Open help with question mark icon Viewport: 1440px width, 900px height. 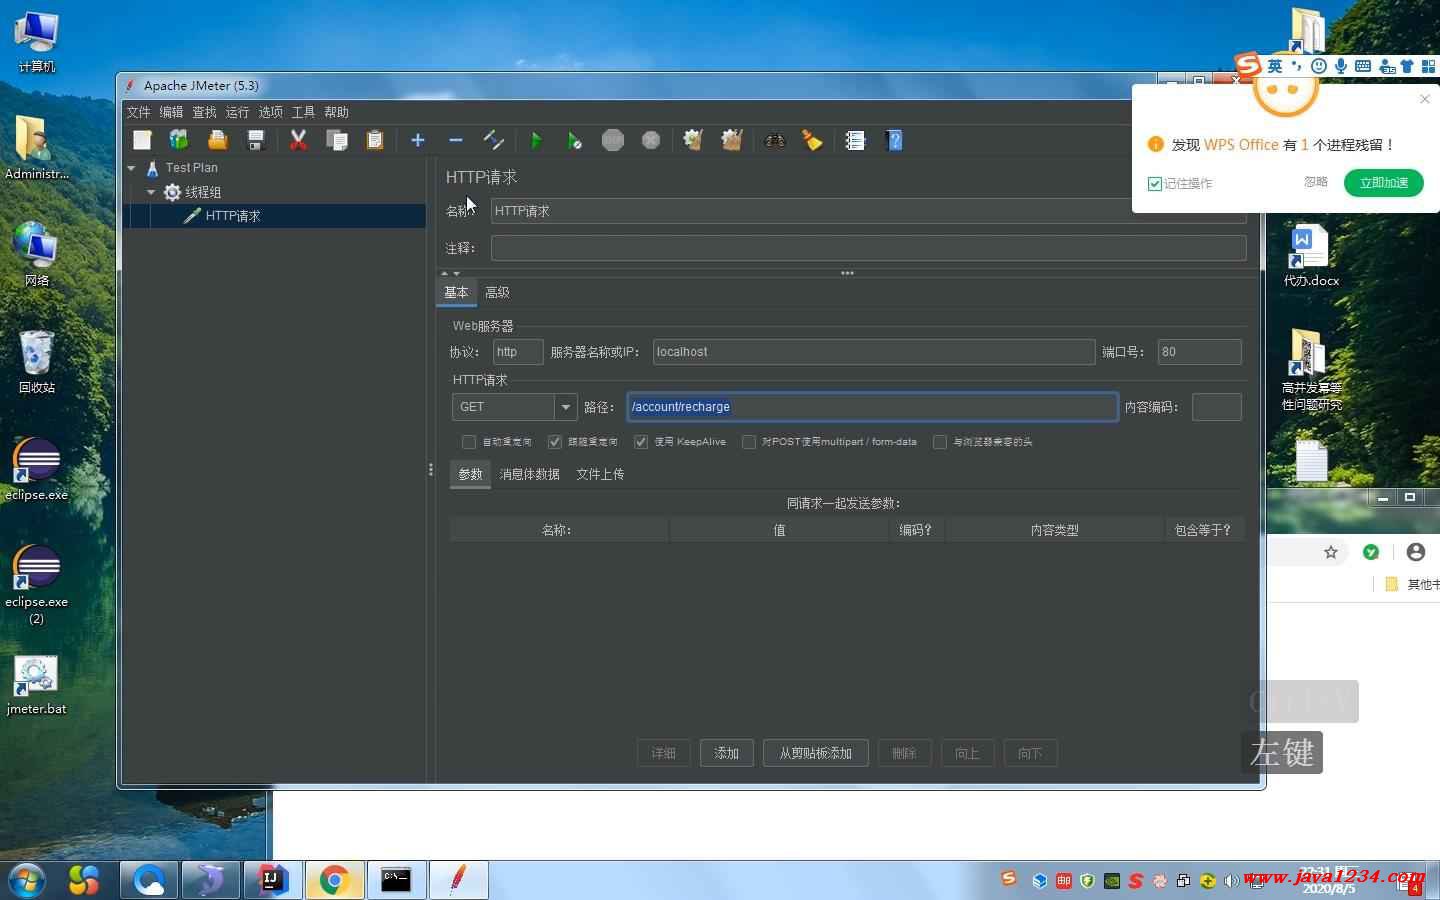894,141
